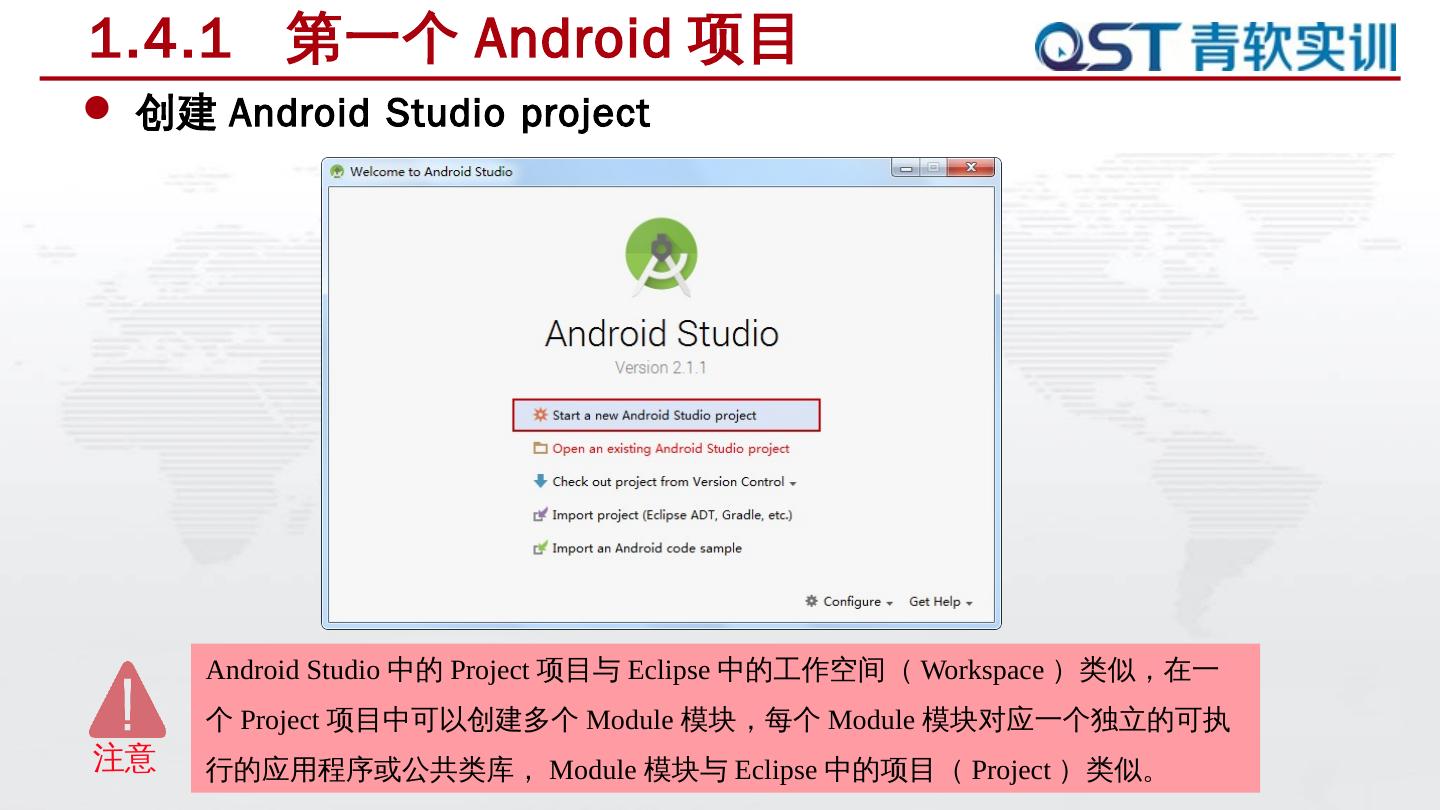Close the Welcome to Android Studio window
This screenshot has width=1440, height=810.
pyautogui.click(x=970, y=168)
